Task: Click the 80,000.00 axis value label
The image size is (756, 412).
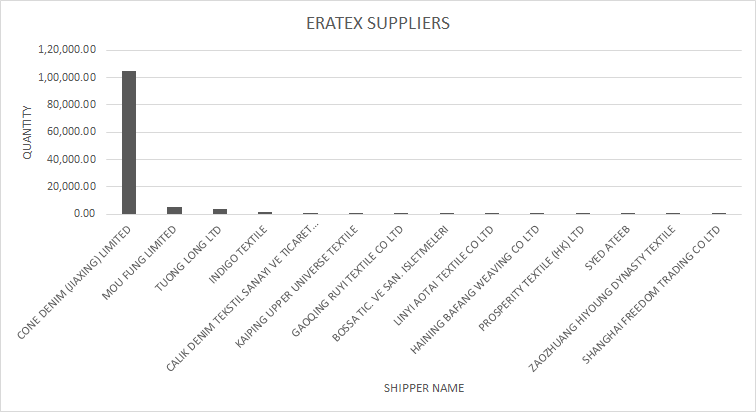Action: (x=71, y=105)
